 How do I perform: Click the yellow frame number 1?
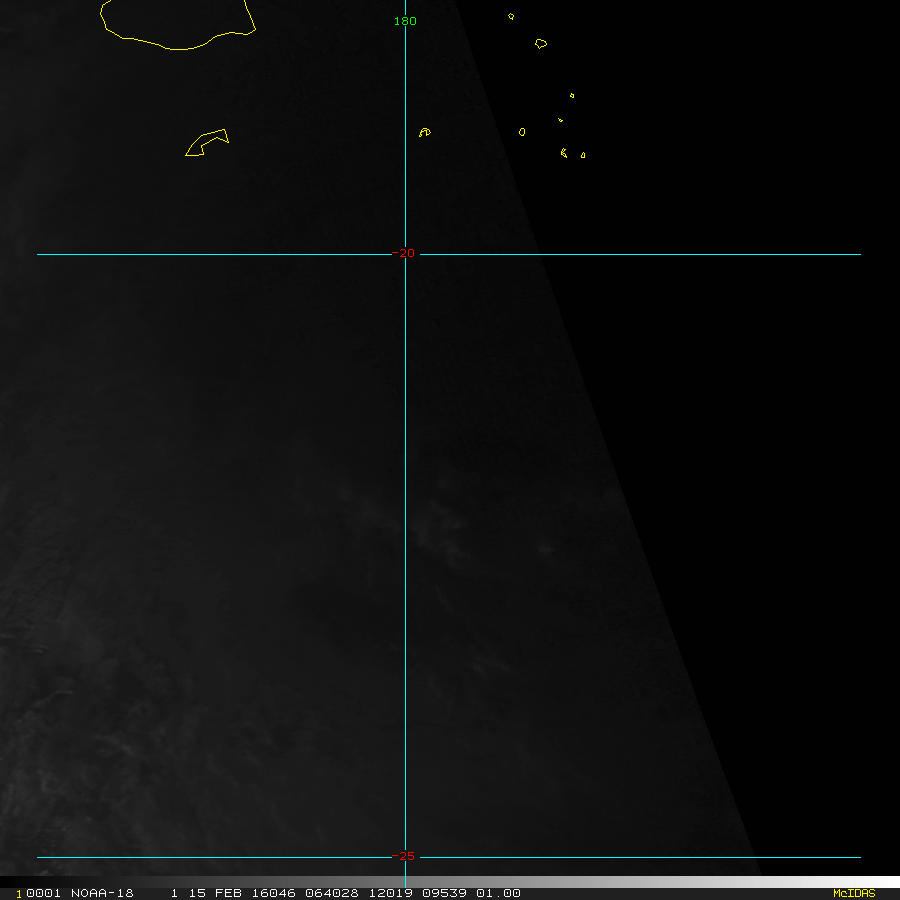click(19, 894)
